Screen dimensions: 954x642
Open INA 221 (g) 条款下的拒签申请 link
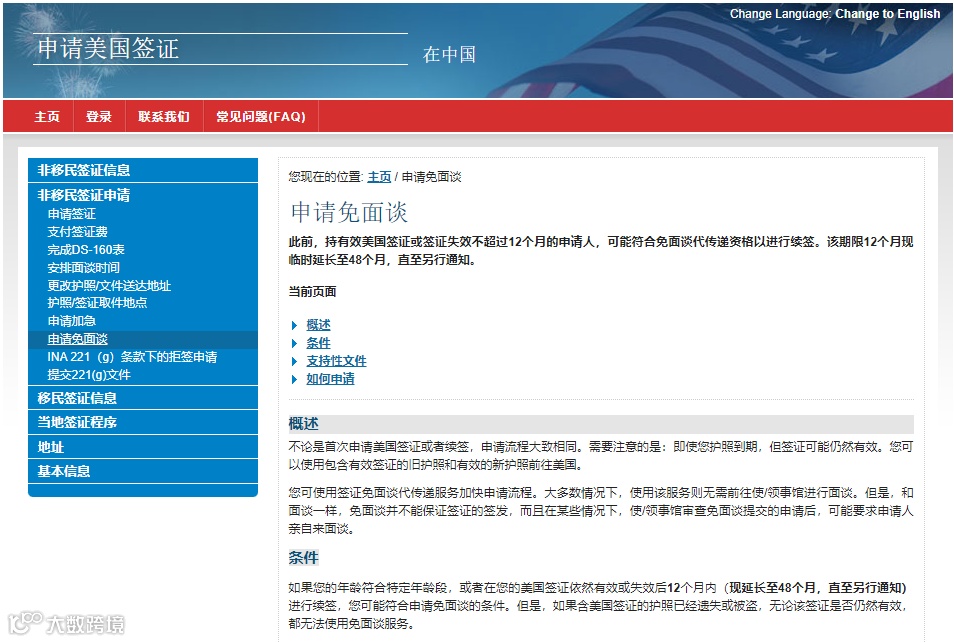pos(132,357)
